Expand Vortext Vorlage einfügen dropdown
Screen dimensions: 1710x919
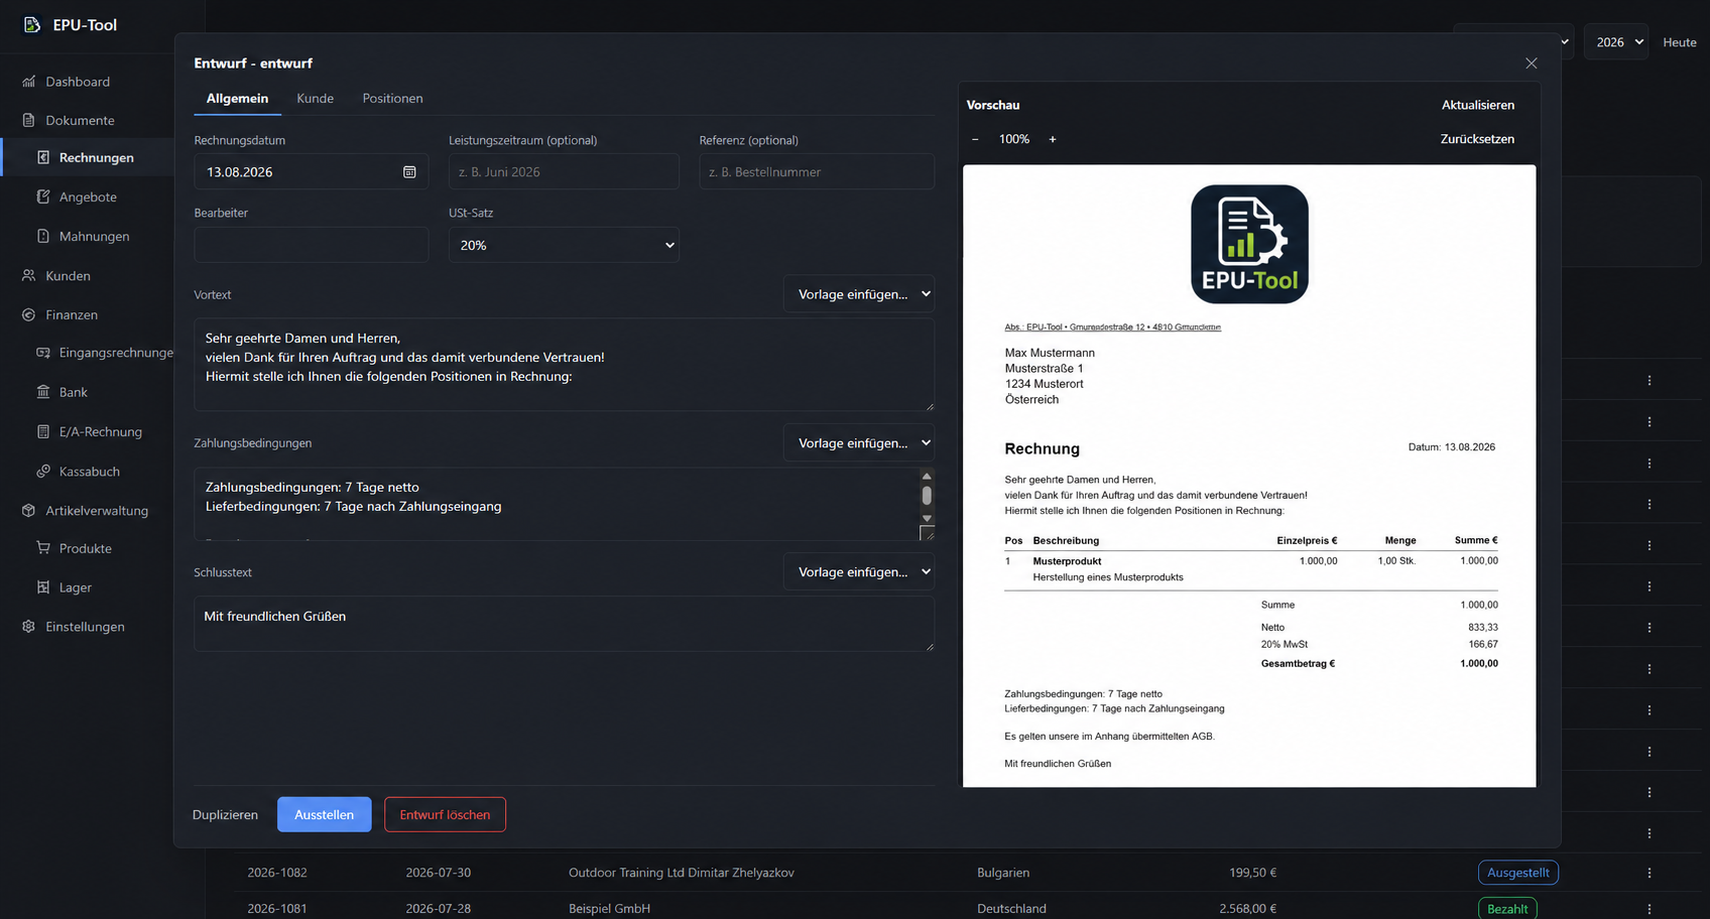(x=859, y=294)
